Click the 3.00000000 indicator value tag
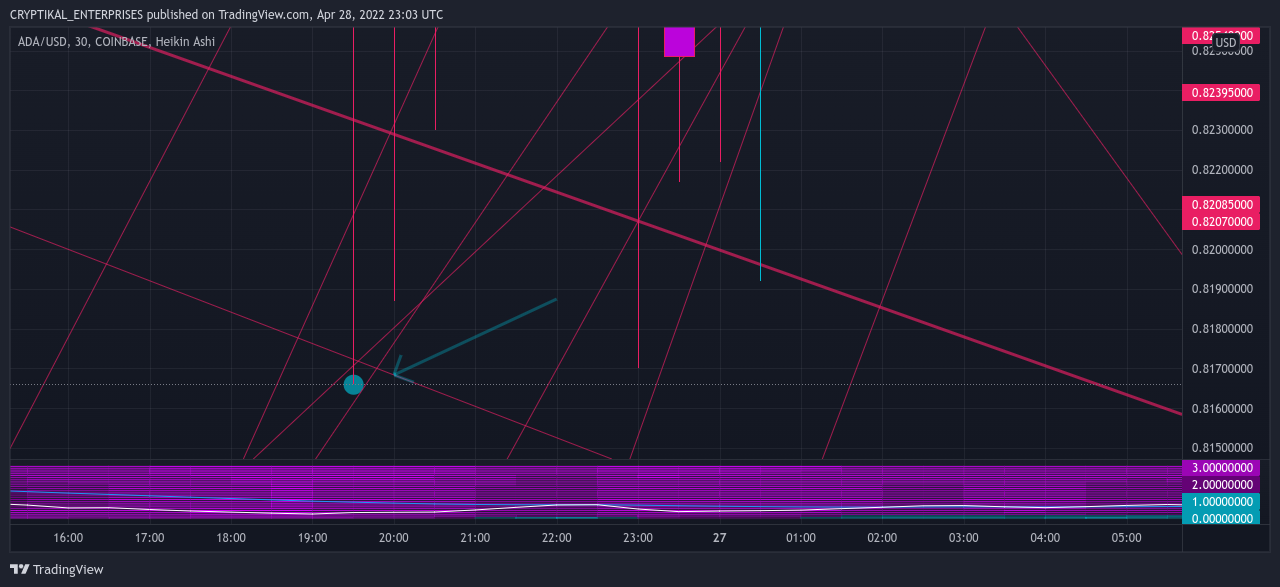 [x=1222, y=468]
